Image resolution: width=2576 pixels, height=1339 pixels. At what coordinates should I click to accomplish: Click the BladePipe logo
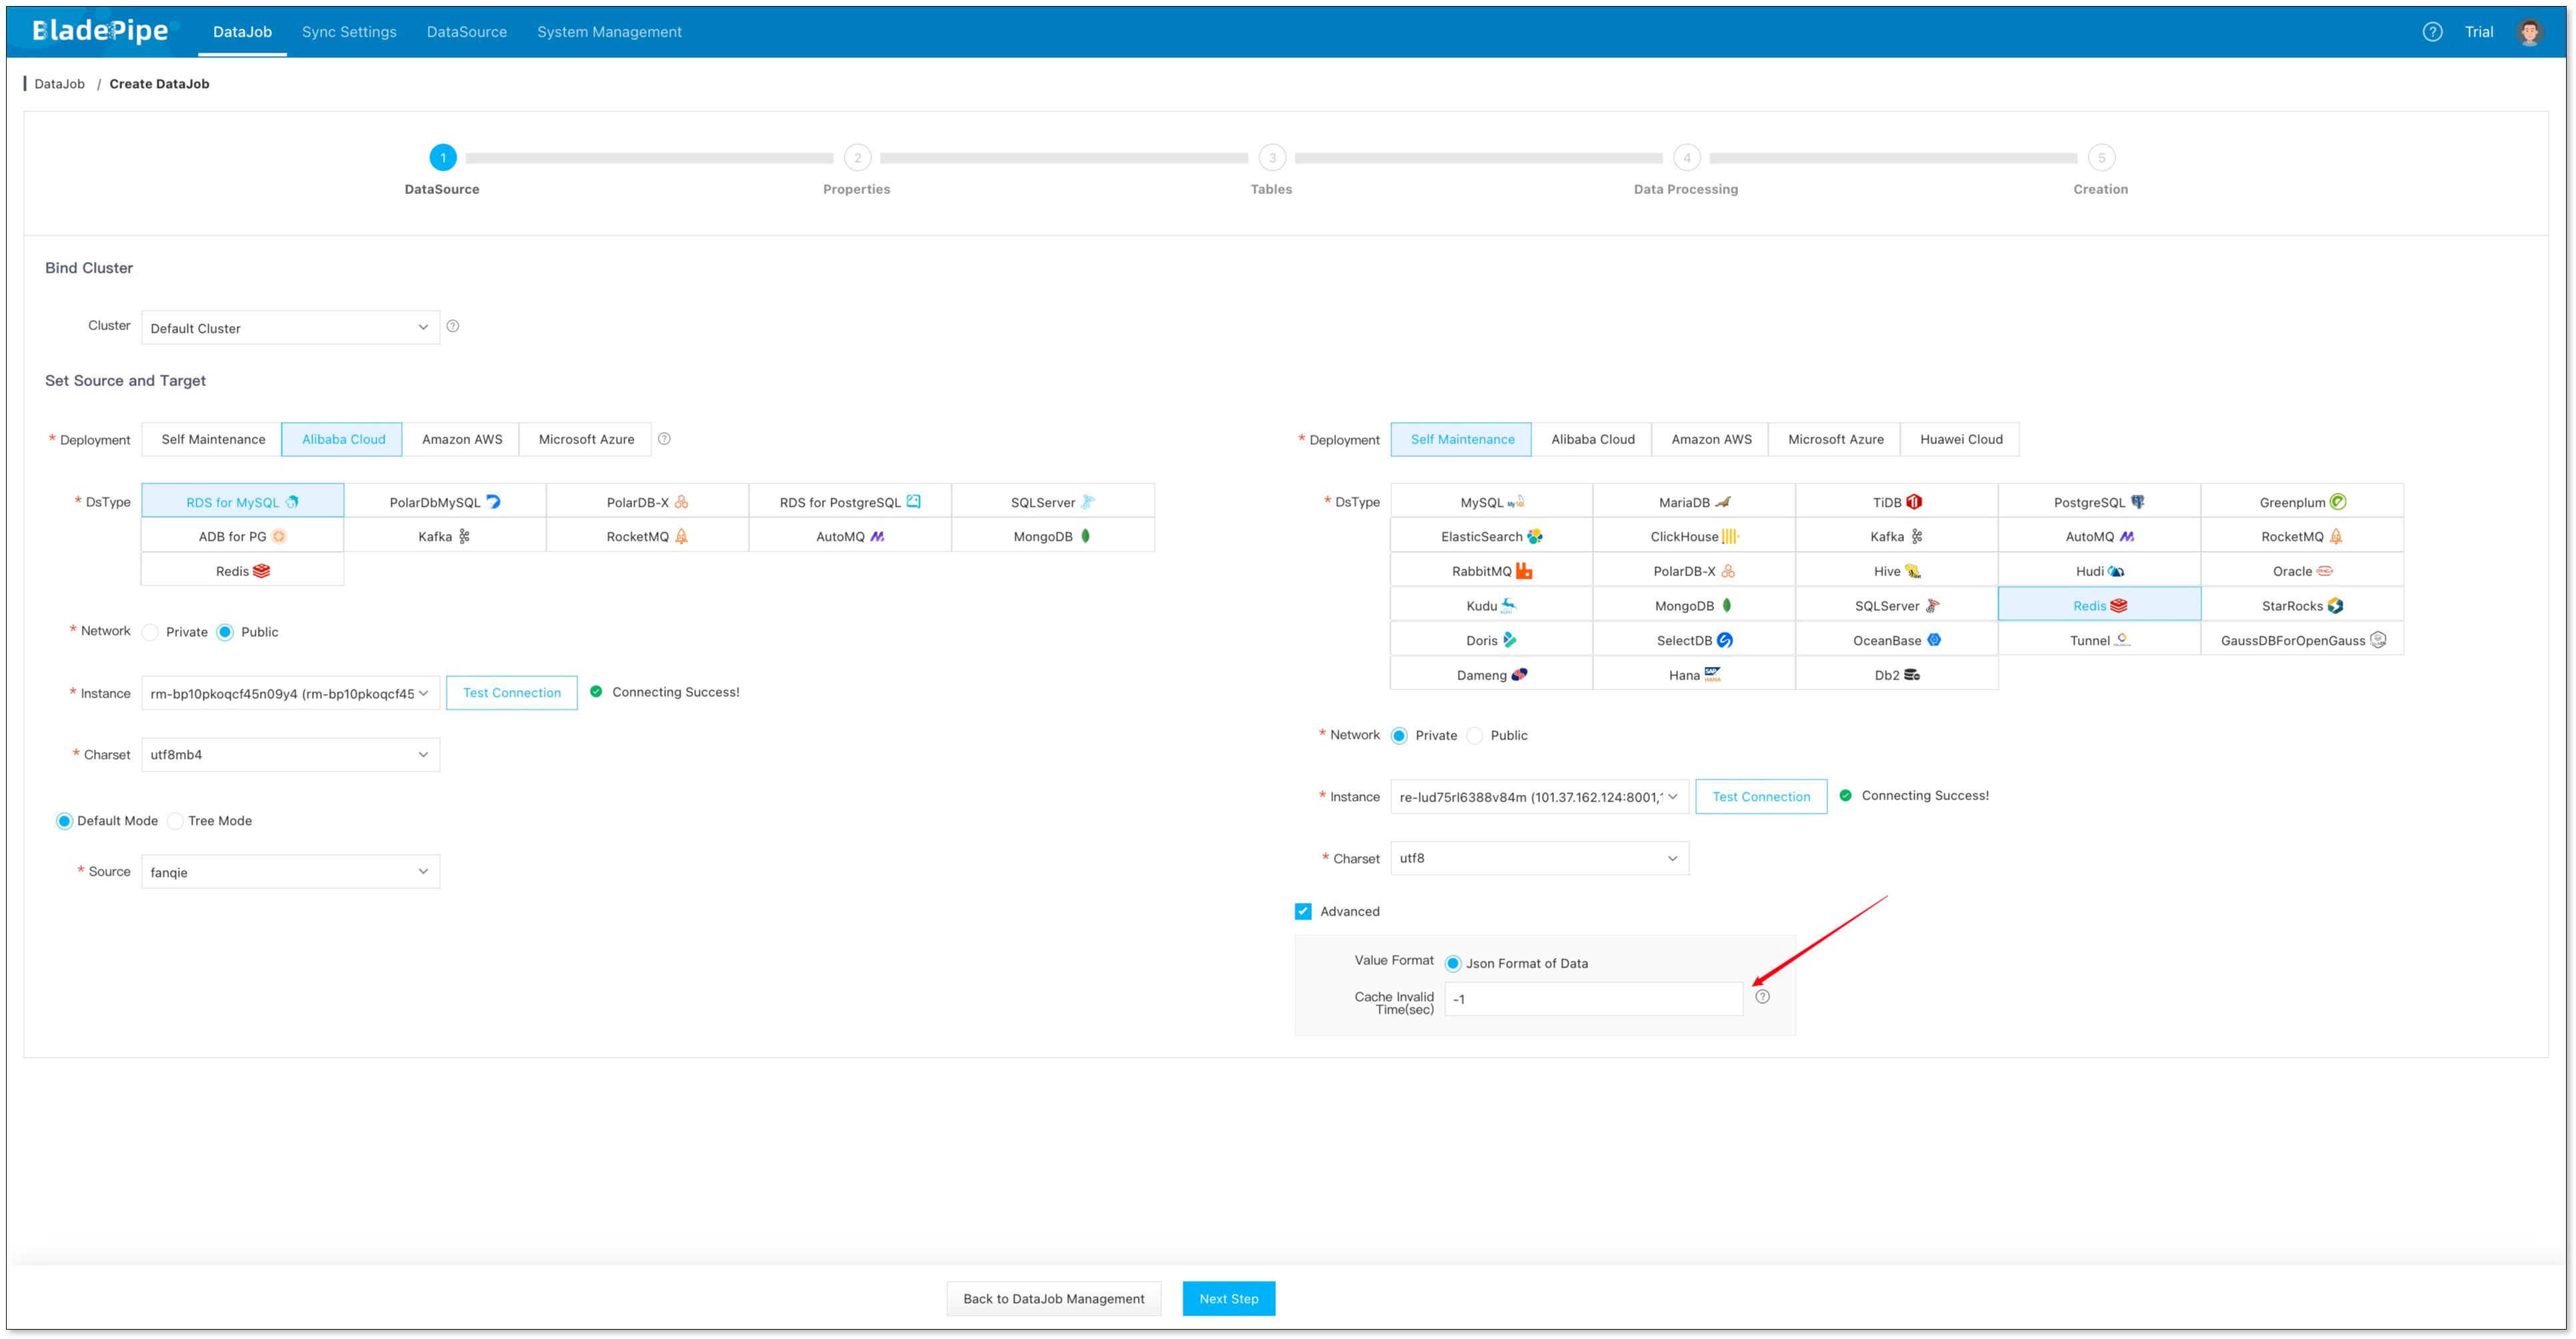pyautogui.click(x=100, y=31)
